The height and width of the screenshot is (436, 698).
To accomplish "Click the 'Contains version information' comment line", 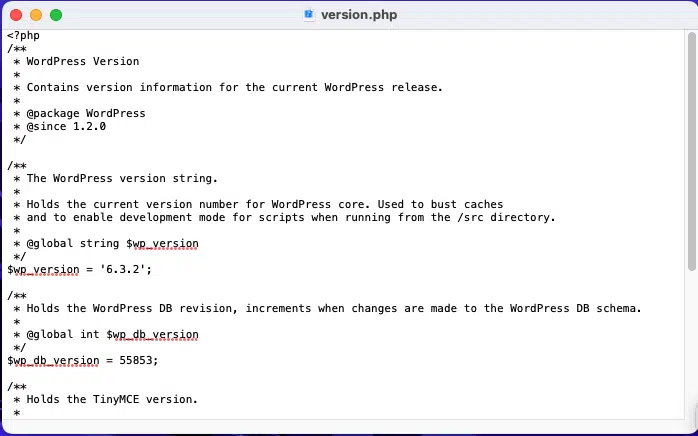I will tap(228, 87).
